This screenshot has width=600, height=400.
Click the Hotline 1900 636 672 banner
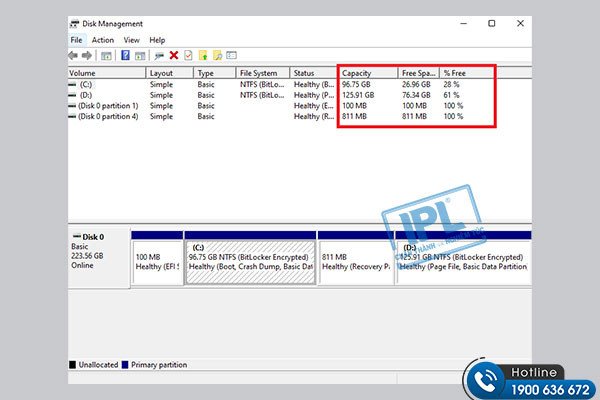point(531,380)
